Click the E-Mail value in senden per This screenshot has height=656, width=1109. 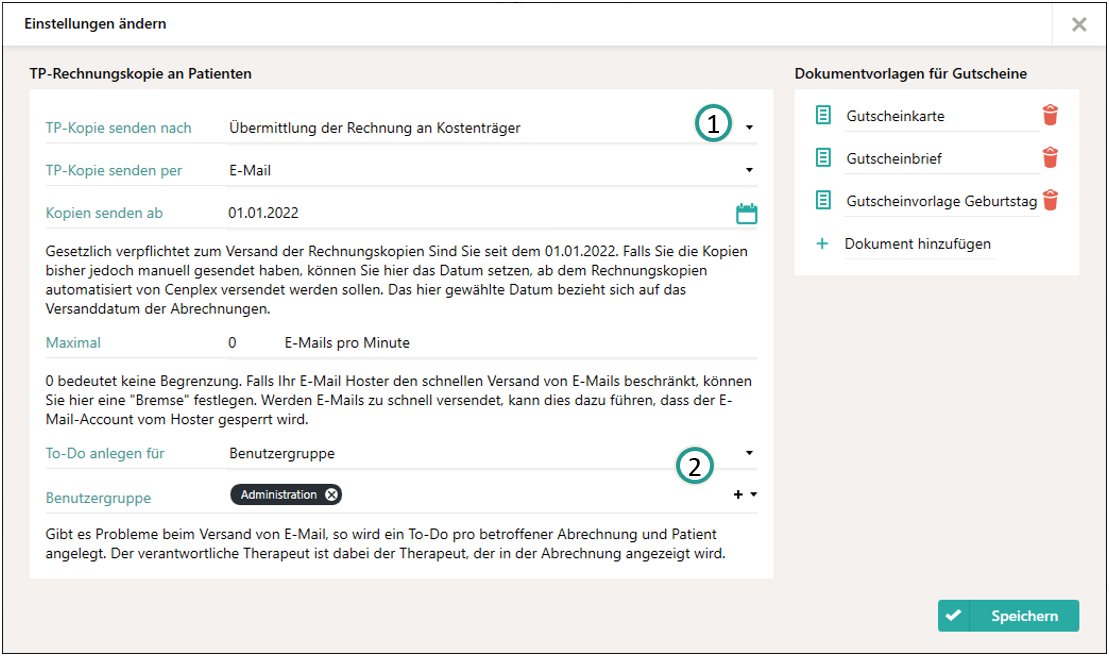[250, 170]
